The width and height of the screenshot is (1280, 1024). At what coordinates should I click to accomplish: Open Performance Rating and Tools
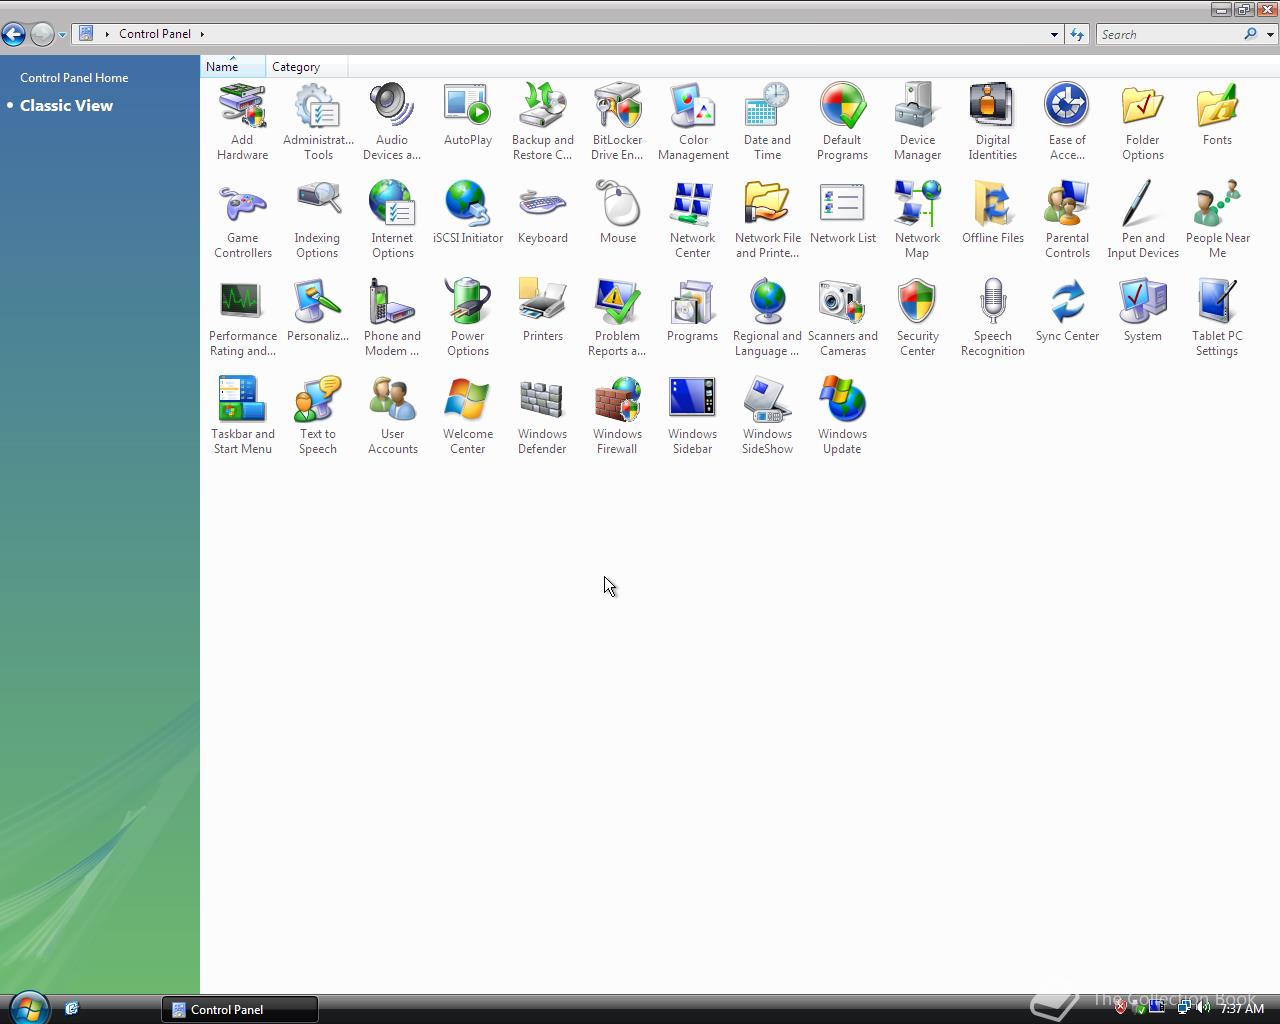[x=243, y=318]
